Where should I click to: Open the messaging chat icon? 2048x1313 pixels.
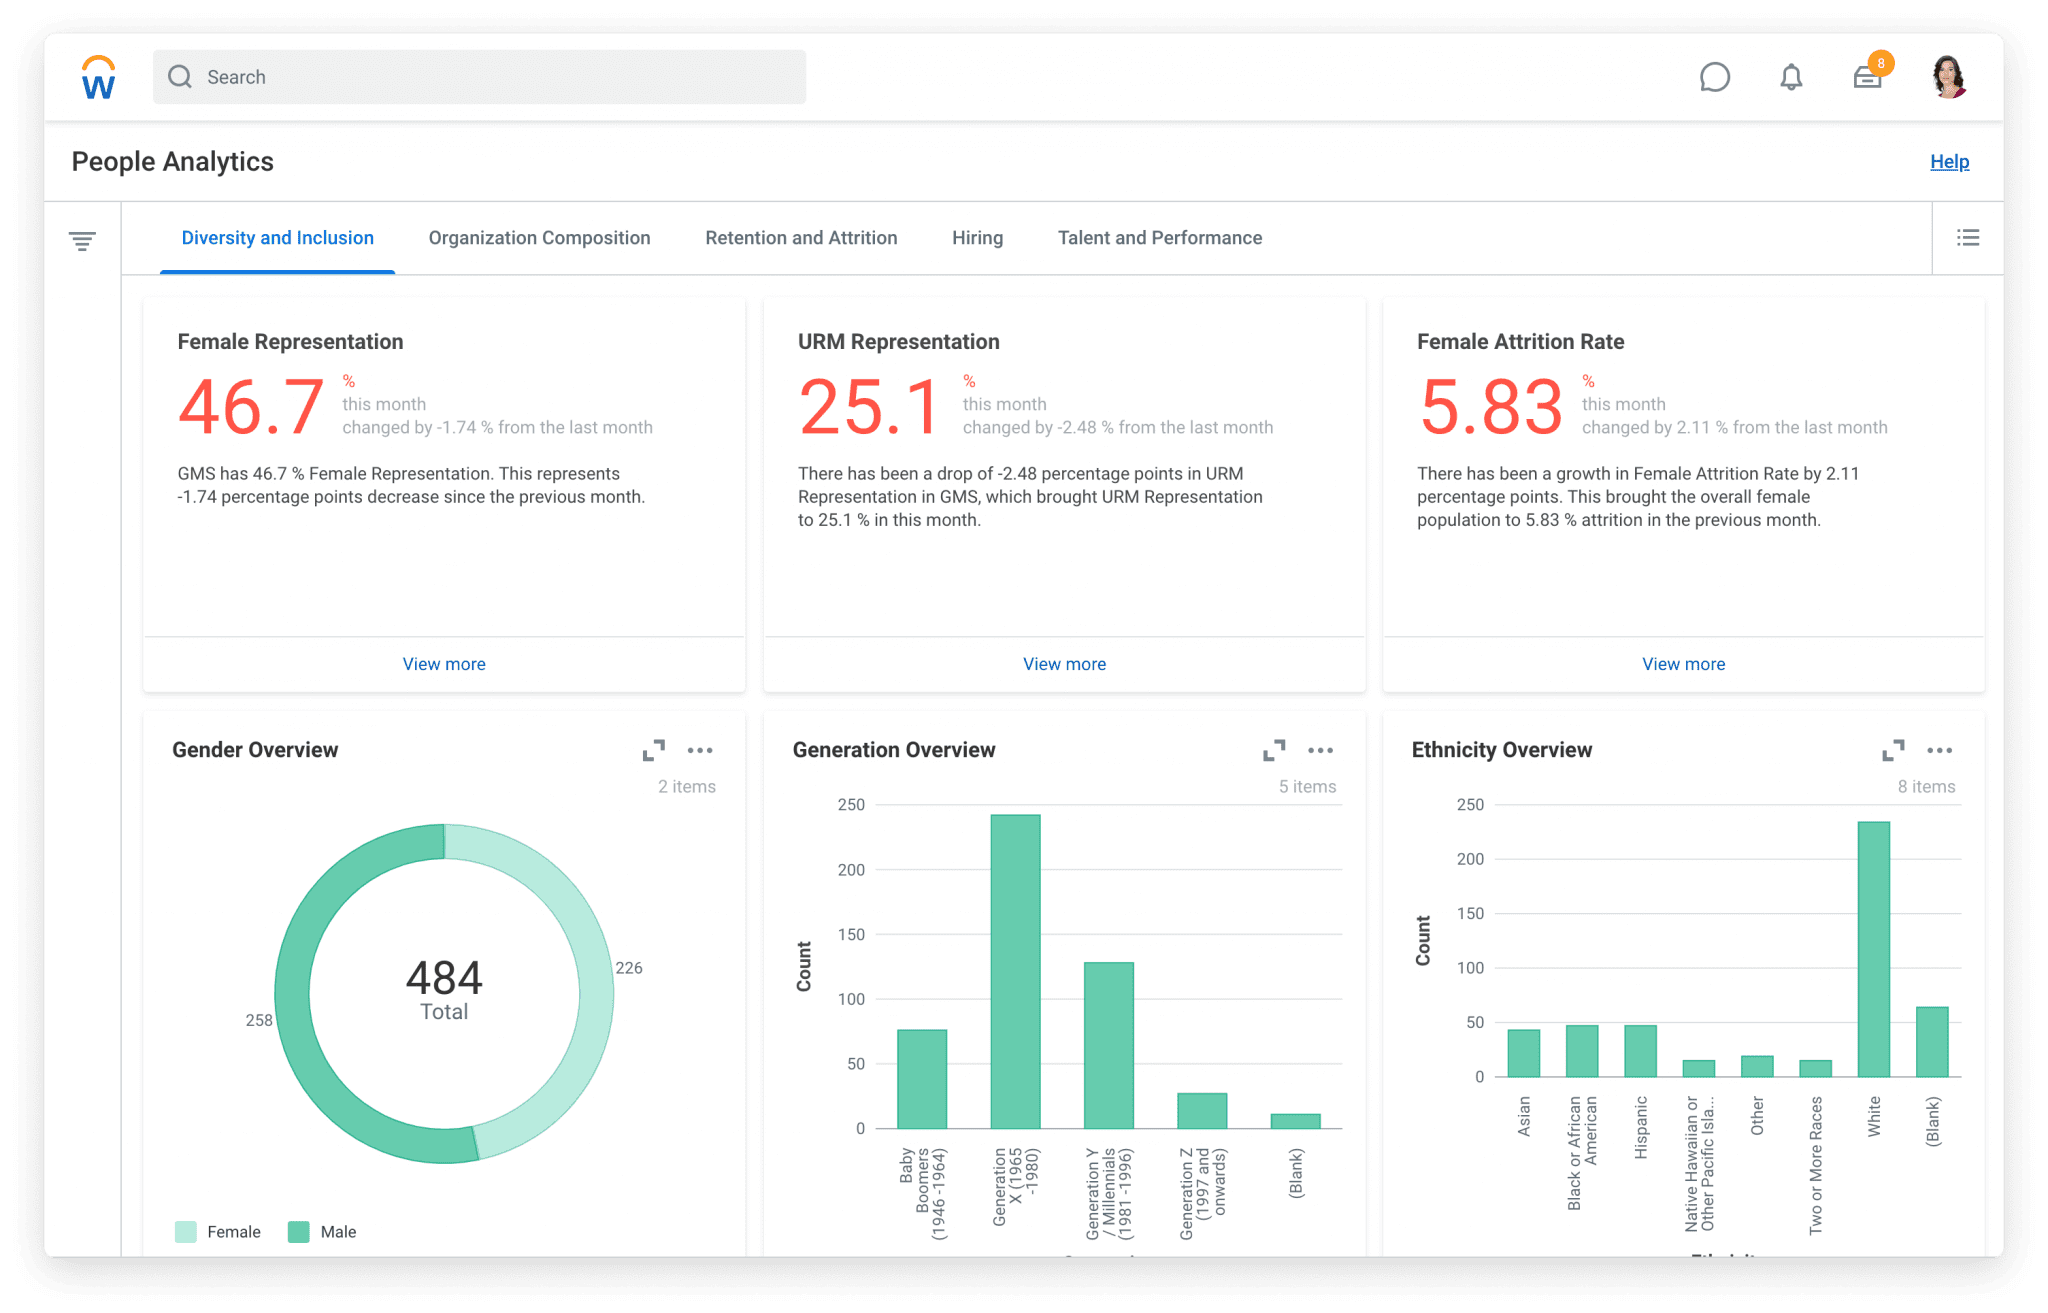pyautogui.click(x=1714, y=77)
